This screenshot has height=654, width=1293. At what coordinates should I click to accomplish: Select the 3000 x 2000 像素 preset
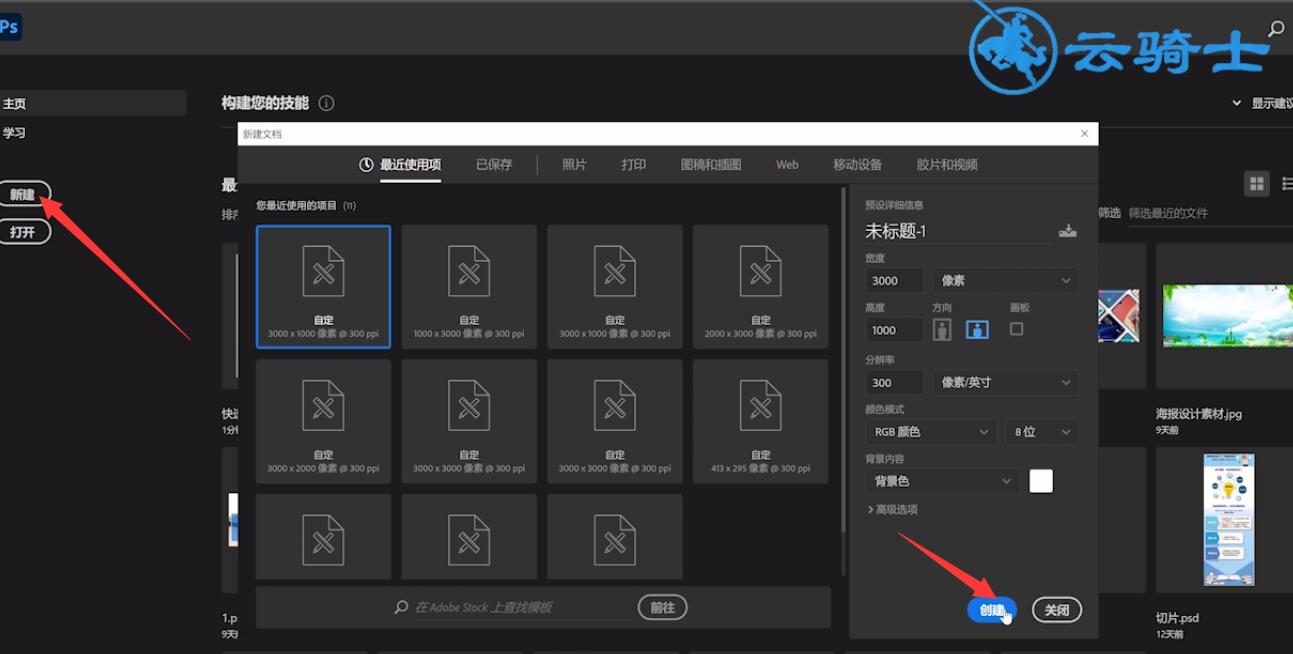coord(323,421)
